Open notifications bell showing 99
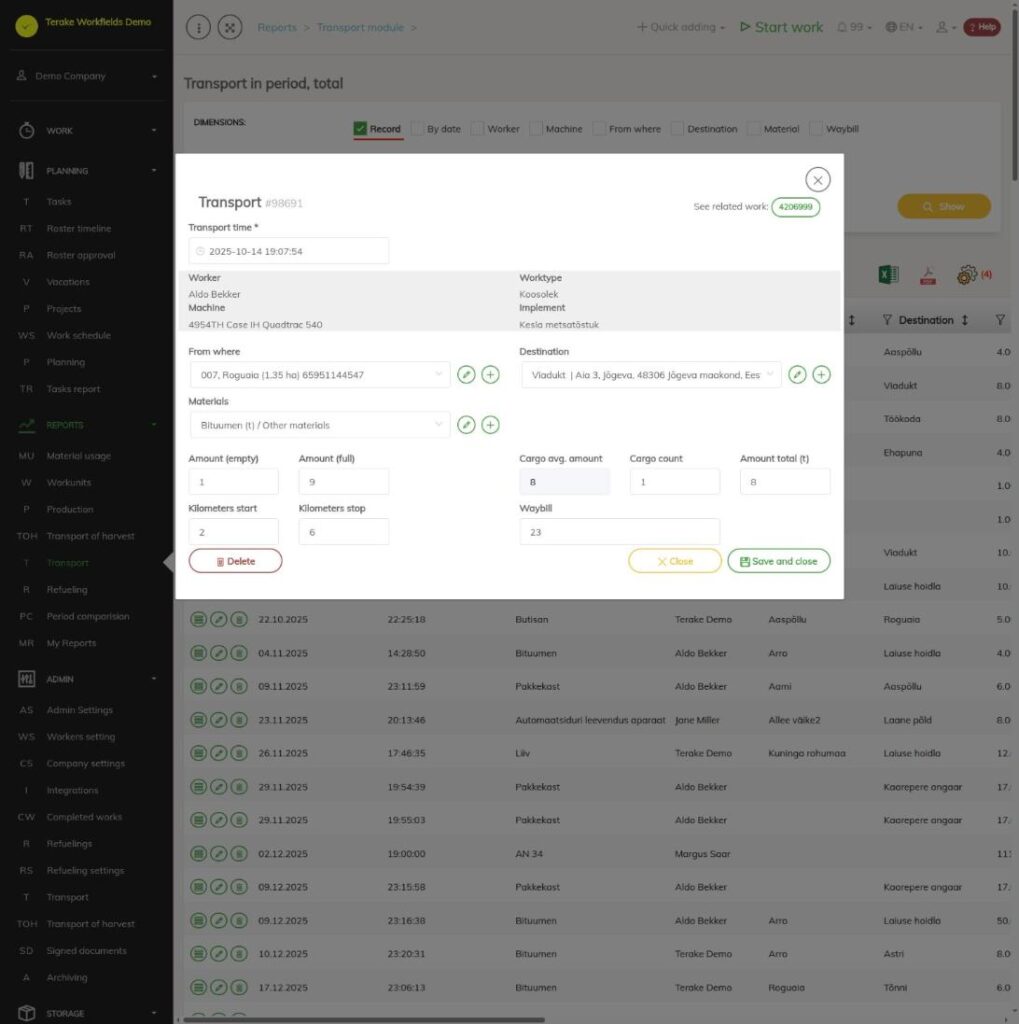1019x1024 pixels. tap(854, 27)
